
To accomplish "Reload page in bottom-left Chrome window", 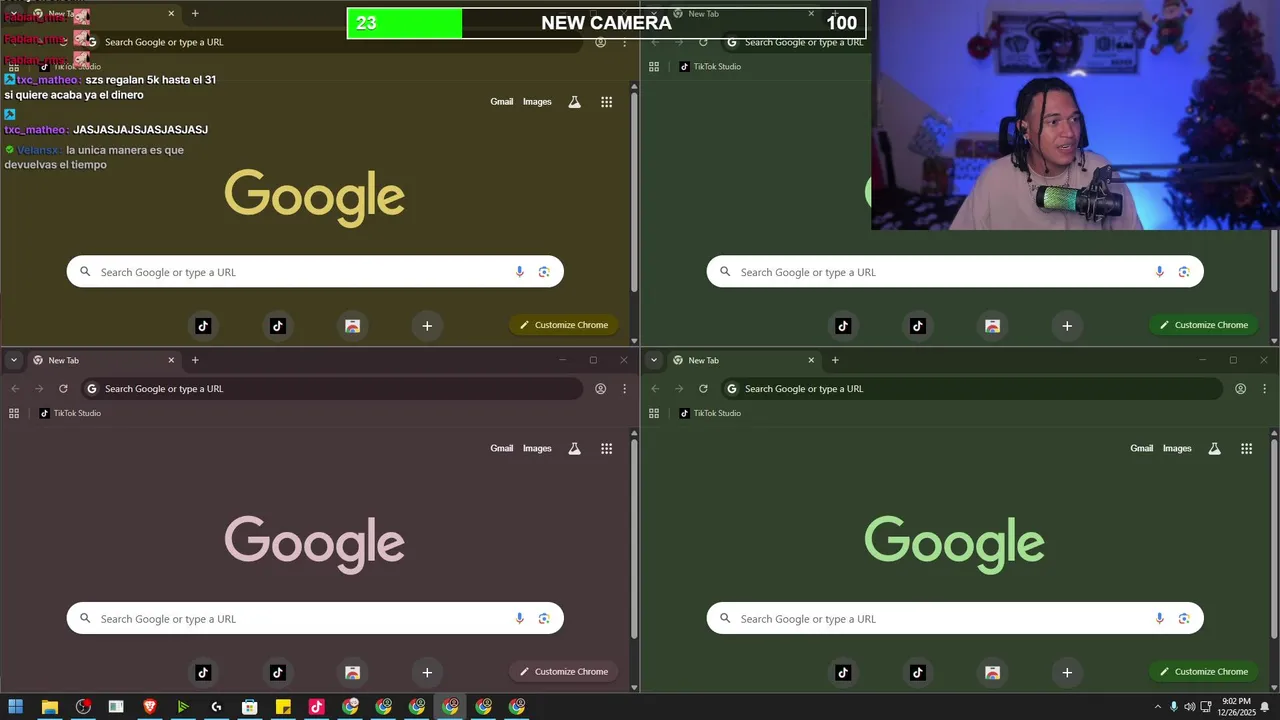I will coord(63,389).
